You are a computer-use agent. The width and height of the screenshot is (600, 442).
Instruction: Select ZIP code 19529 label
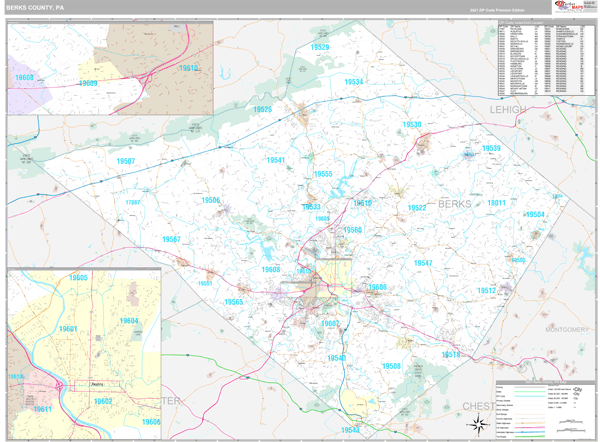(x=320, y=47)
